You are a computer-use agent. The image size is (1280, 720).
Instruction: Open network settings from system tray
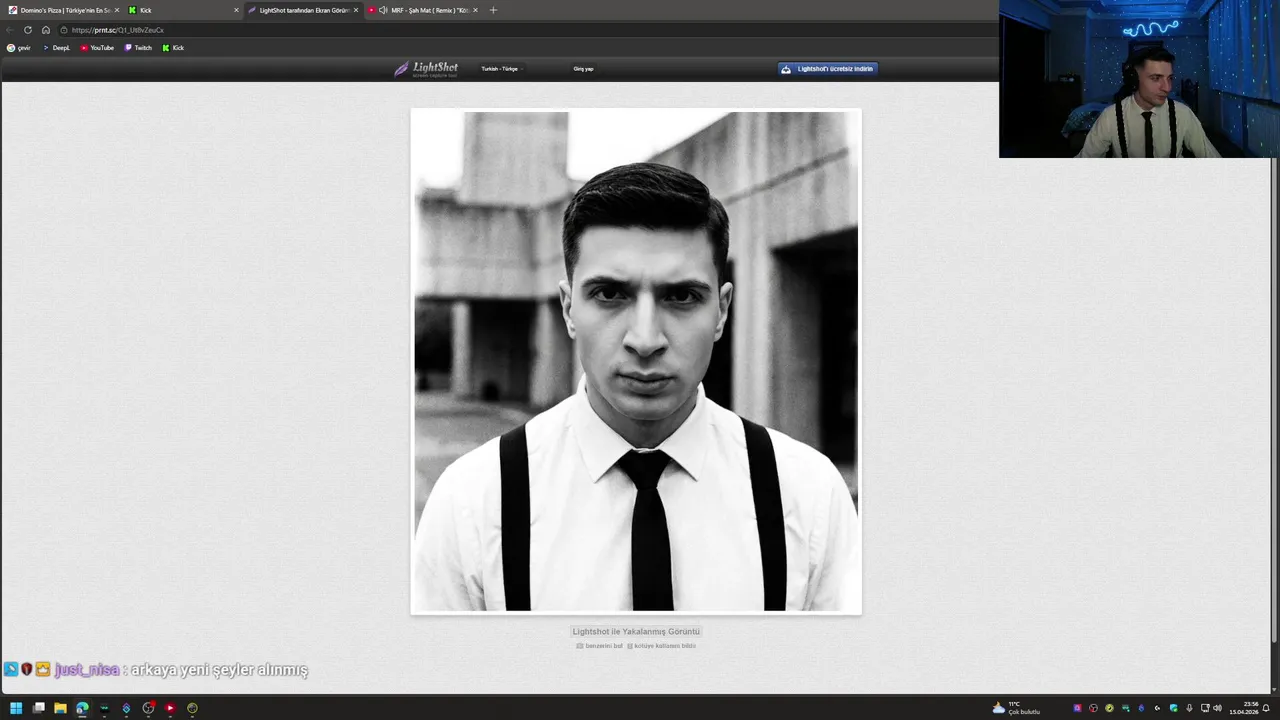coord(1205,708)
